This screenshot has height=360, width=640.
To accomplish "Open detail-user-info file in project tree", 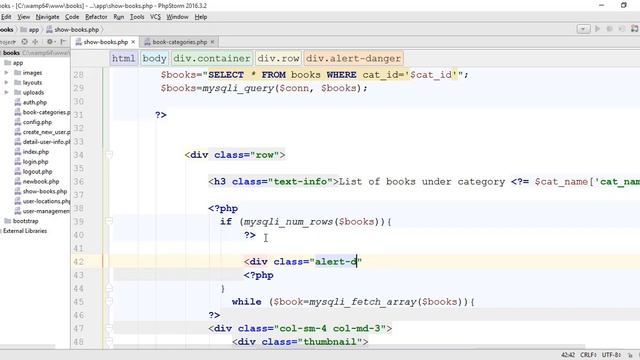I will (x=42, y=142).
